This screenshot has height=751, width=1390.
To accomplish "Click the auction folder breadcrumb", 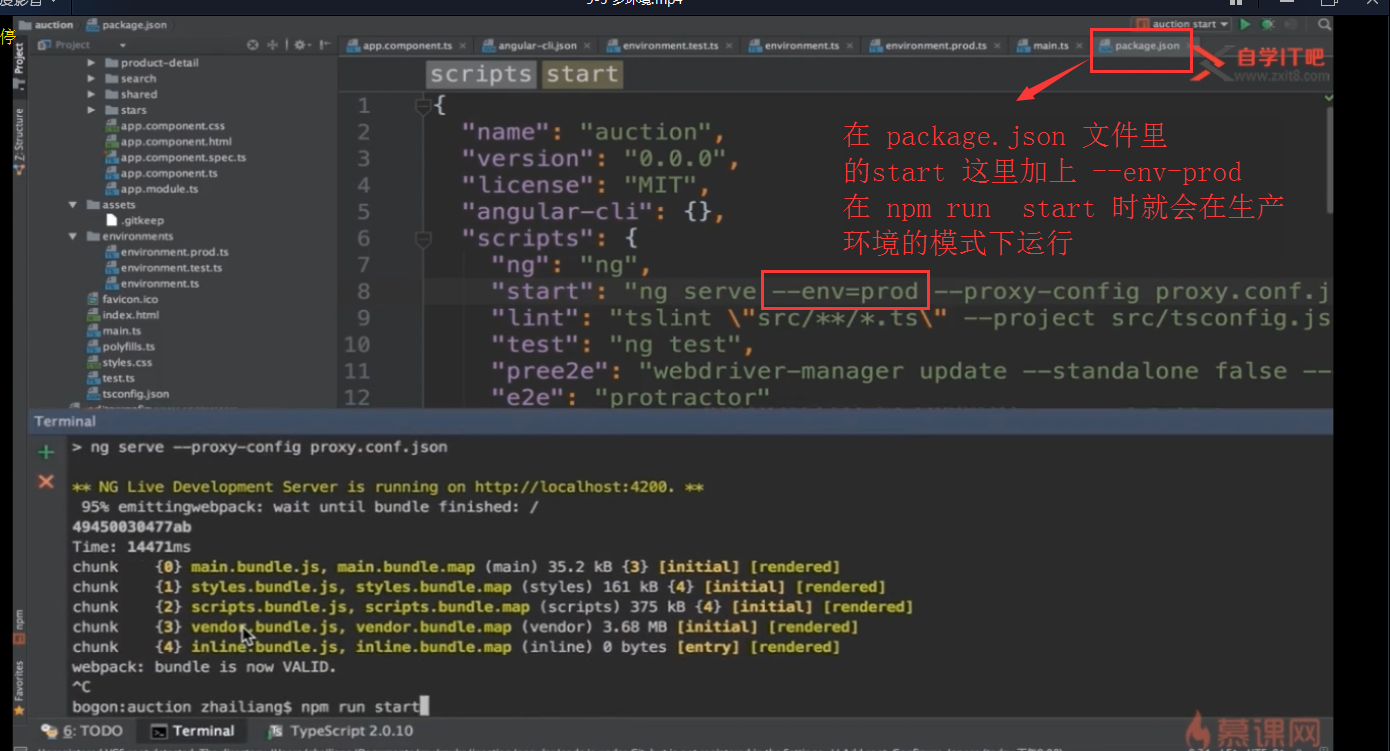I will coord(44,25).
